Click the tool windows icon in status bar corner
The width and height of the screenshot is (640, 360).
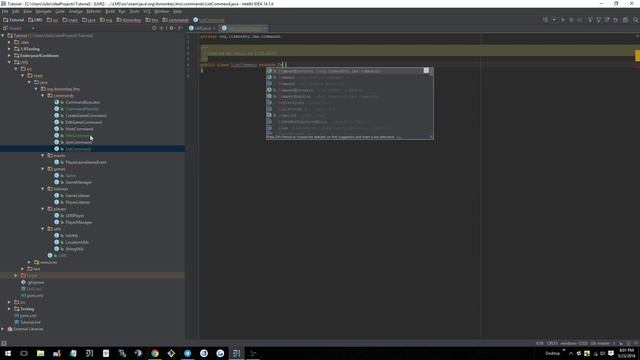4,343
